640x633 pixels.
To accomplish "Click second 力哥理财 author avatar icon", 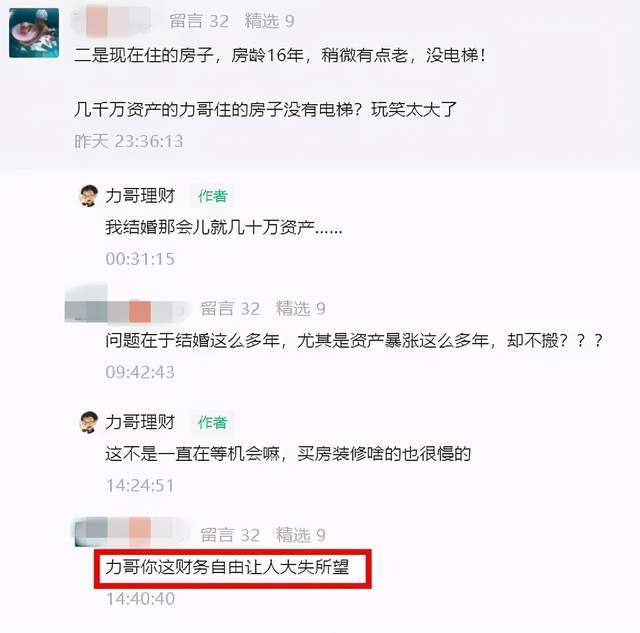I will pos(89,422).
